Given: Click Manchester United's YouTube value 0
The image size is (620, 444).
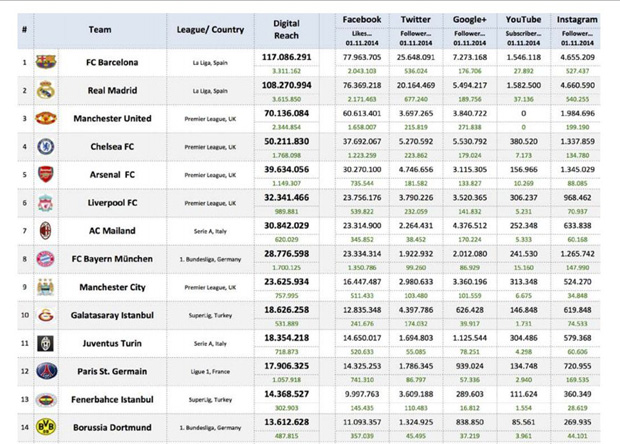Looking at the screenshot, I should (524, 113).
